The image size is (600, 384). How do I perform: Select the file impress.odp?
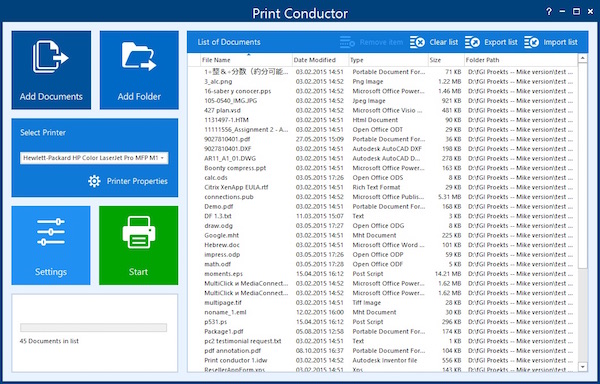click(222, 254)
